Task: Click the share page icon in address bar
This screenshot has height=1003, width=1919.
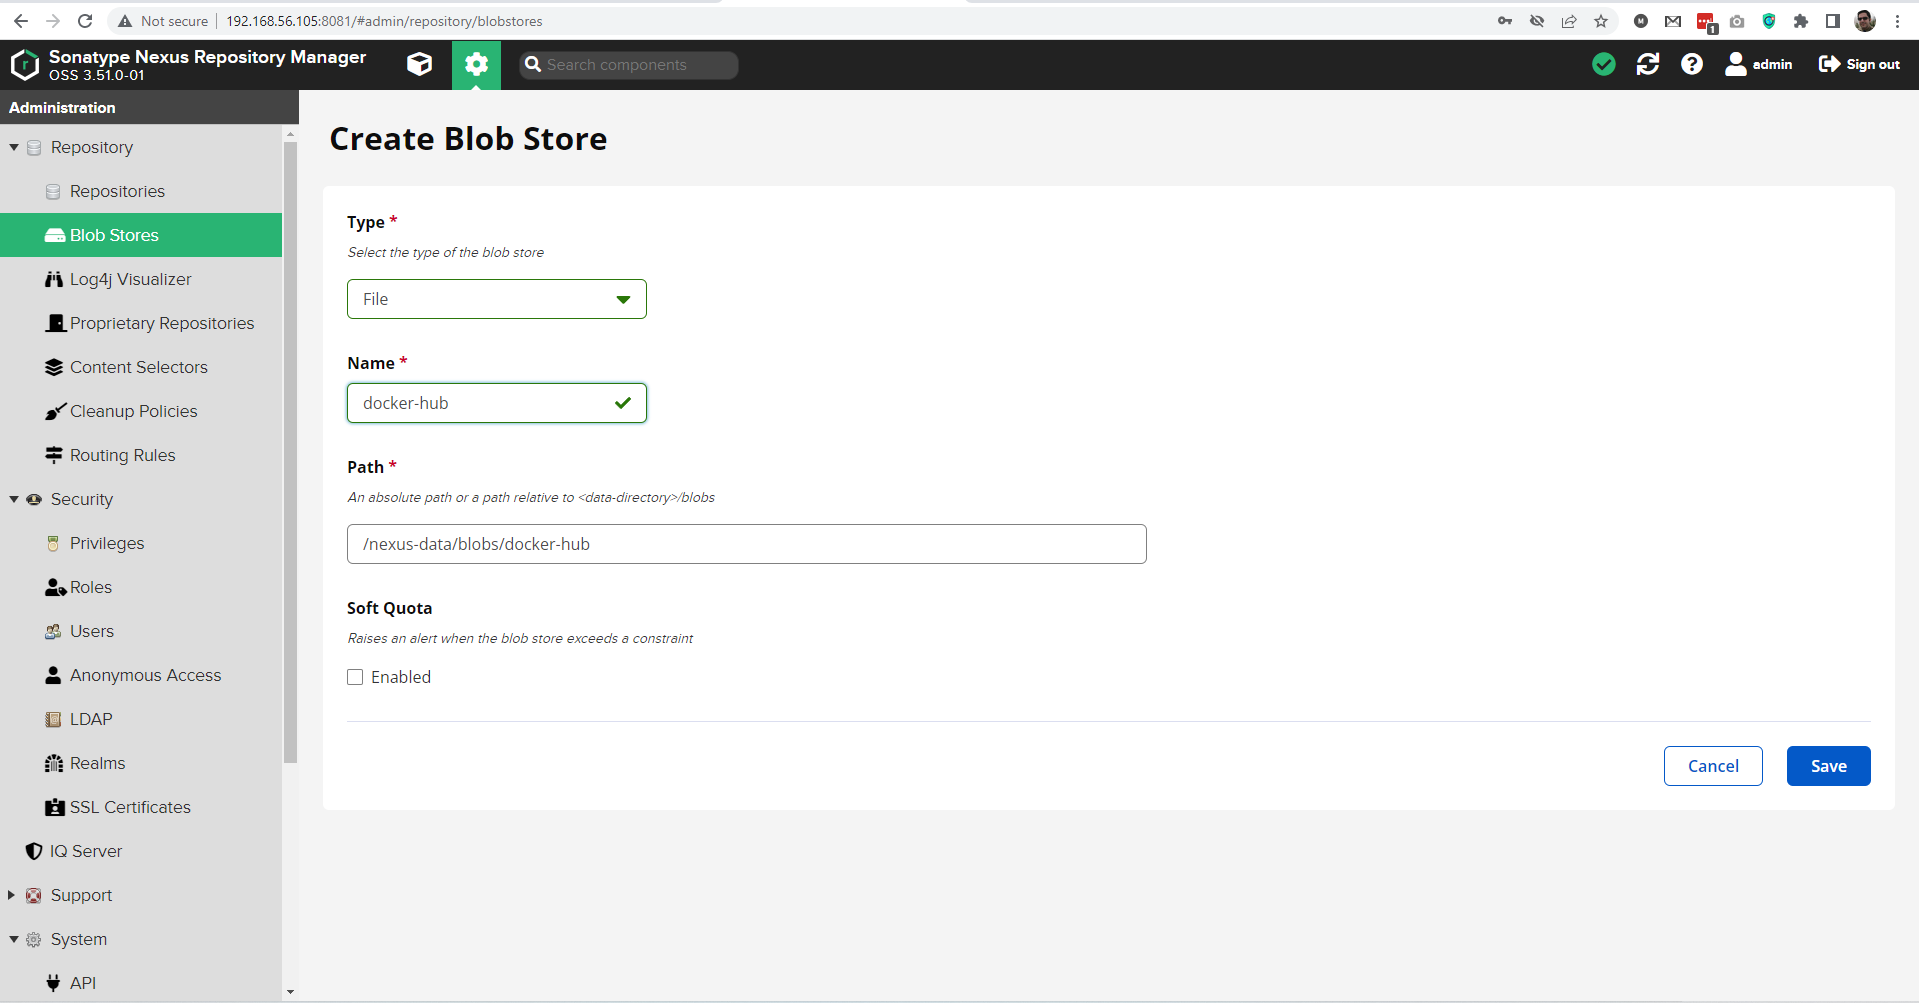Action: click(x=1569, y=21)
